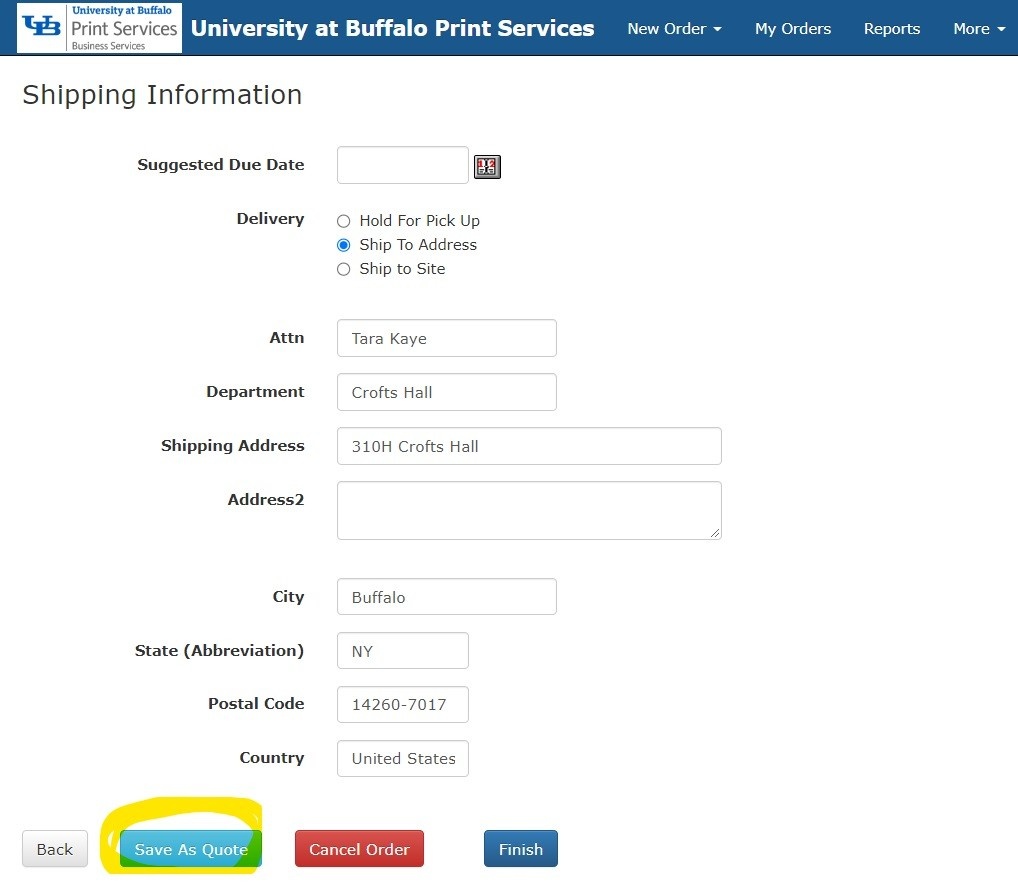Go to My Orders page
The height and width of the screenshot is (888, 1018).
(792, 29)
